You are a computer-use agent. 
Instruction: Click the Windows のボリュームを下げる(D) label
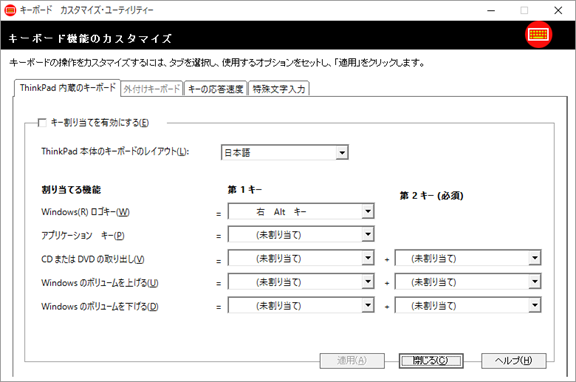[x=100, y=306]
